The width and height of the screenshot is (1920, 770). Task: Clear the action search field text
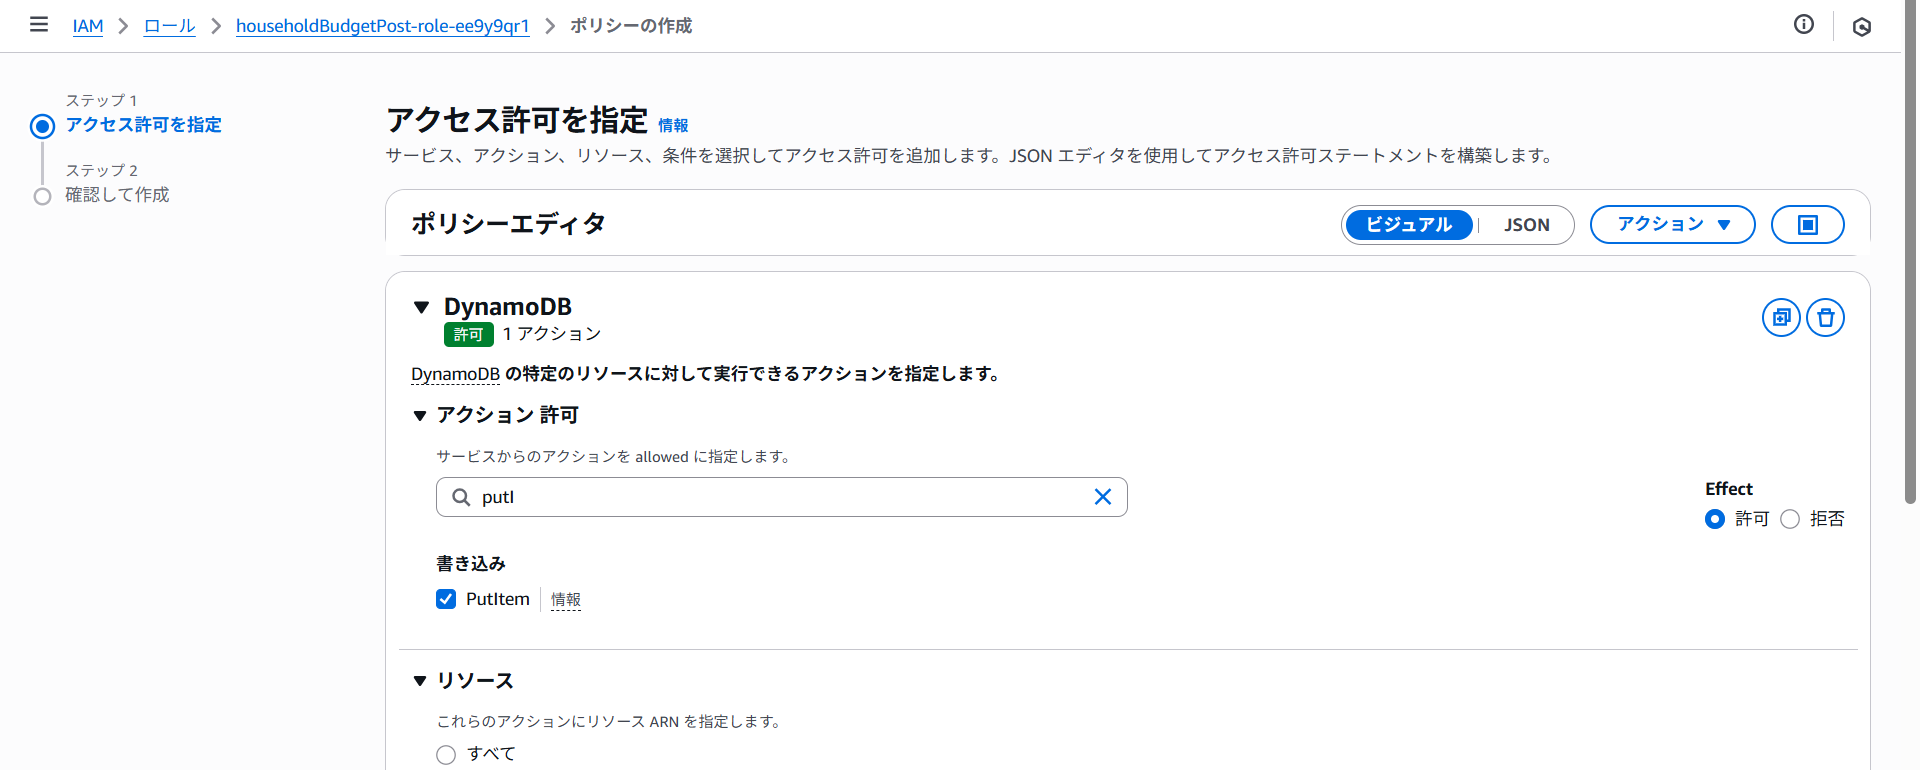click(1102, 497)
